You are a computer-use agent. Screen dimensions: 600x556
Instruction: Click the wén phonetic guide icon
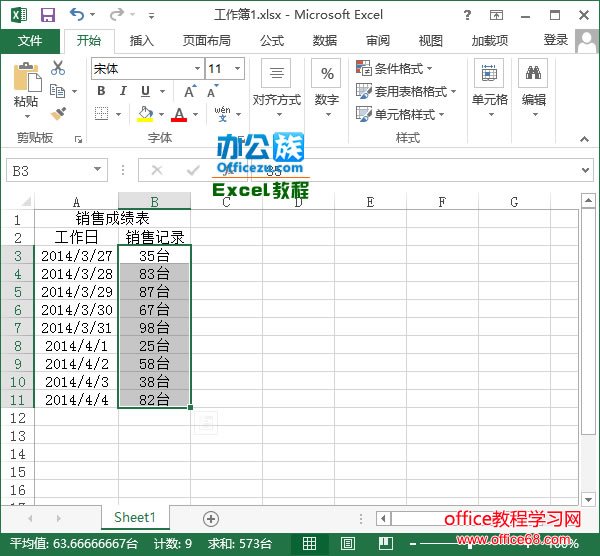(222, 114)
